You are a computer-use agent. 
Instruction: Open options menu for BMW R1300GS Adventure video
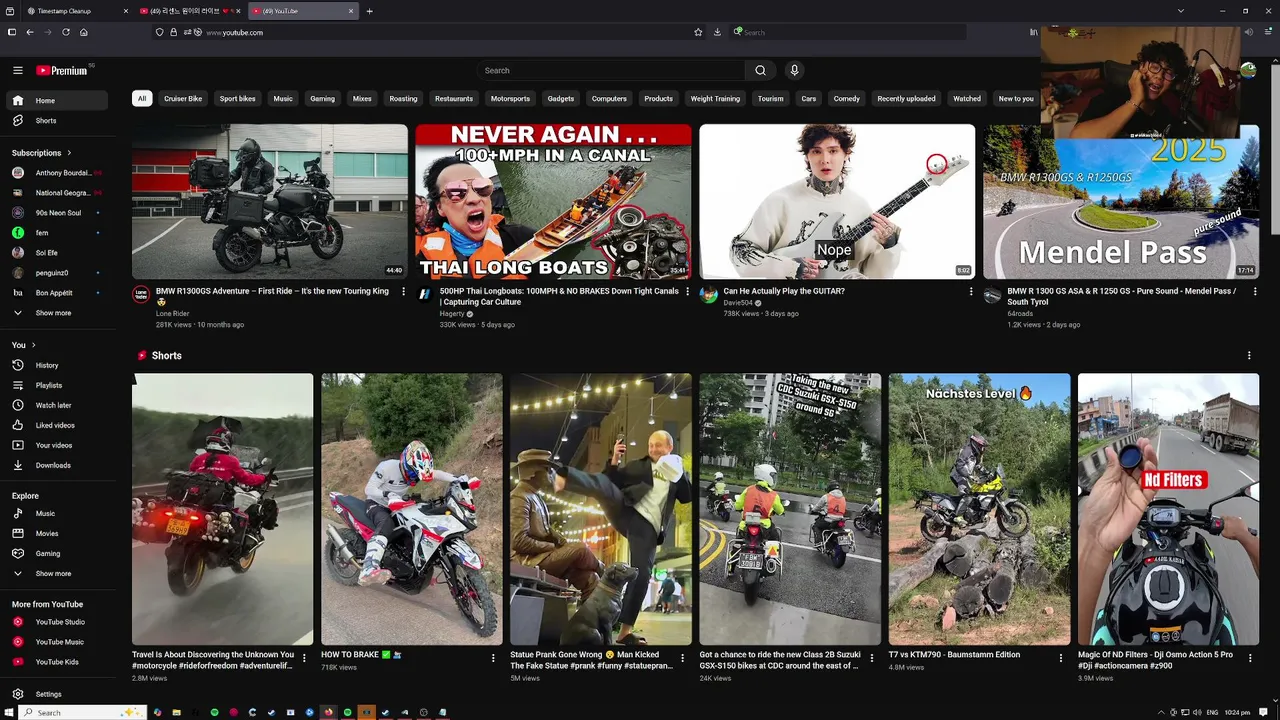coord(403,292)
